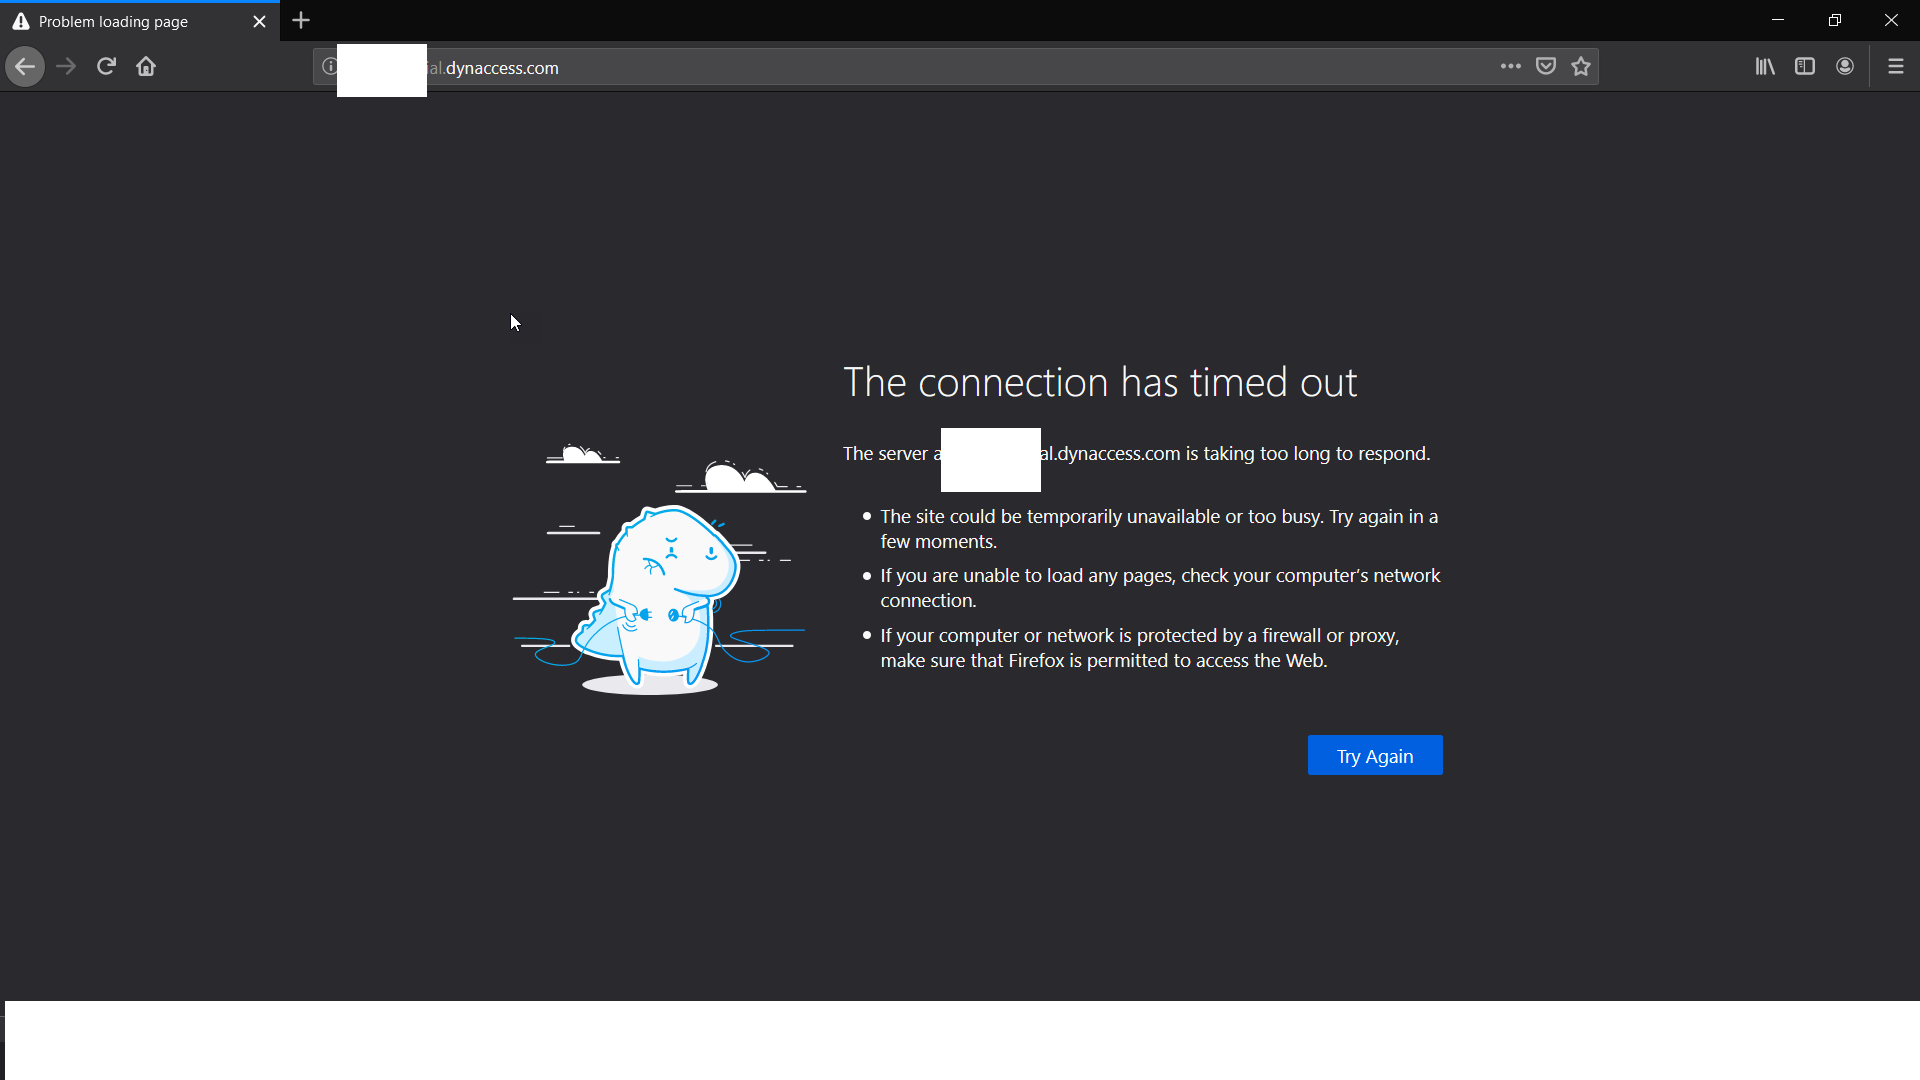Open a new tab
Image resolution: width=1920 pixels, height=1080 pixels.
point(301,21)
